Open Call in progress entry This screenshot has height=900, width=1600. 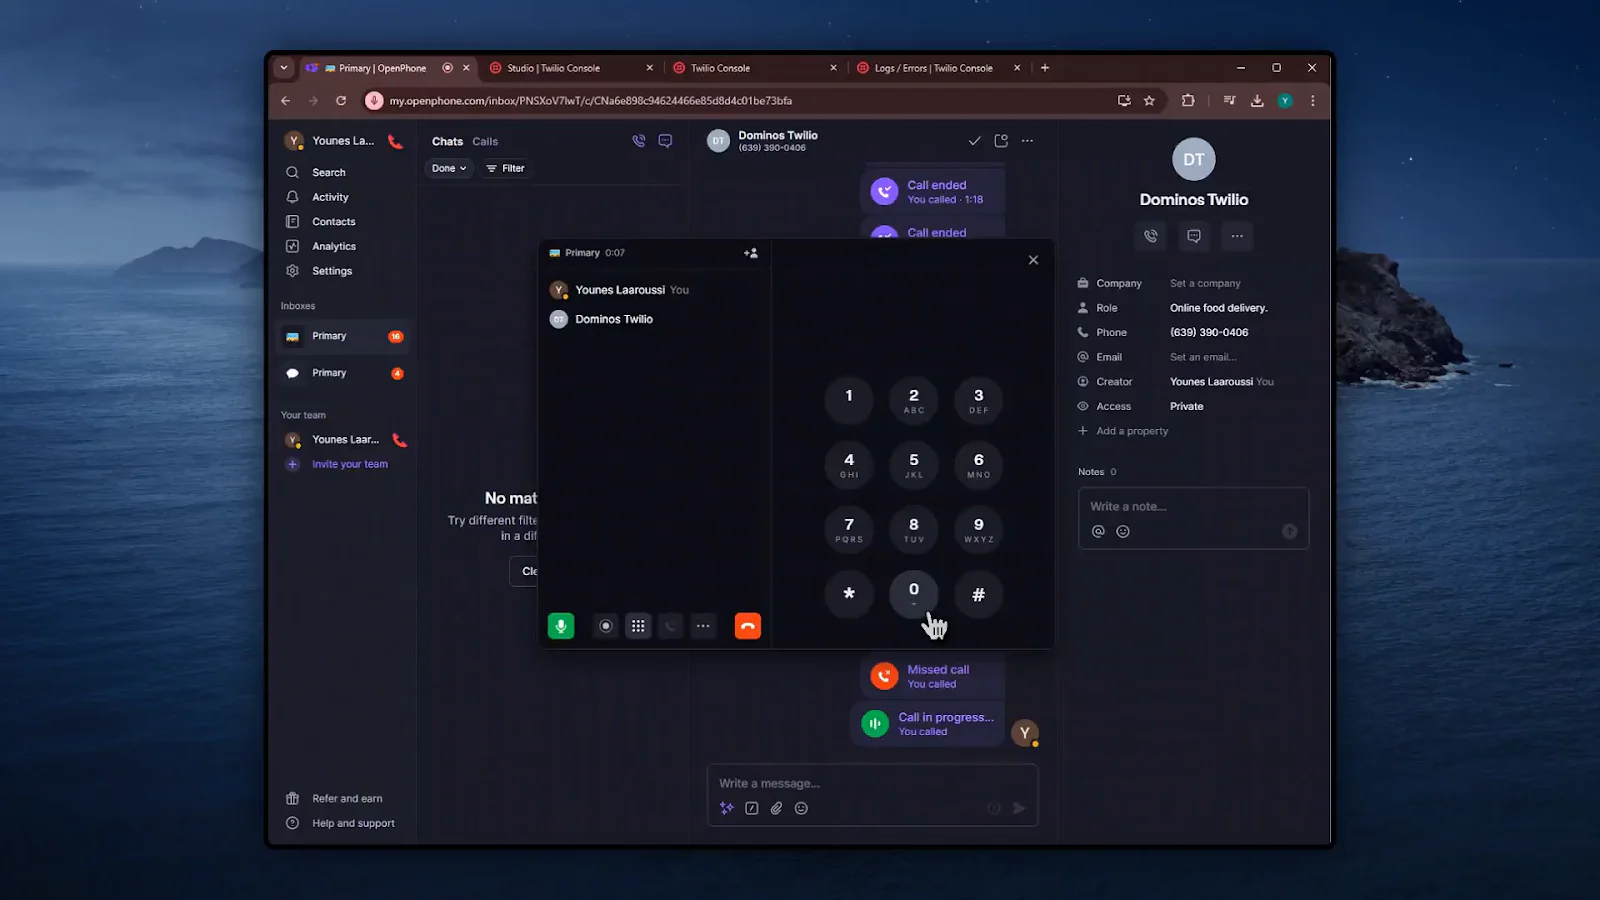coord(927,724)
